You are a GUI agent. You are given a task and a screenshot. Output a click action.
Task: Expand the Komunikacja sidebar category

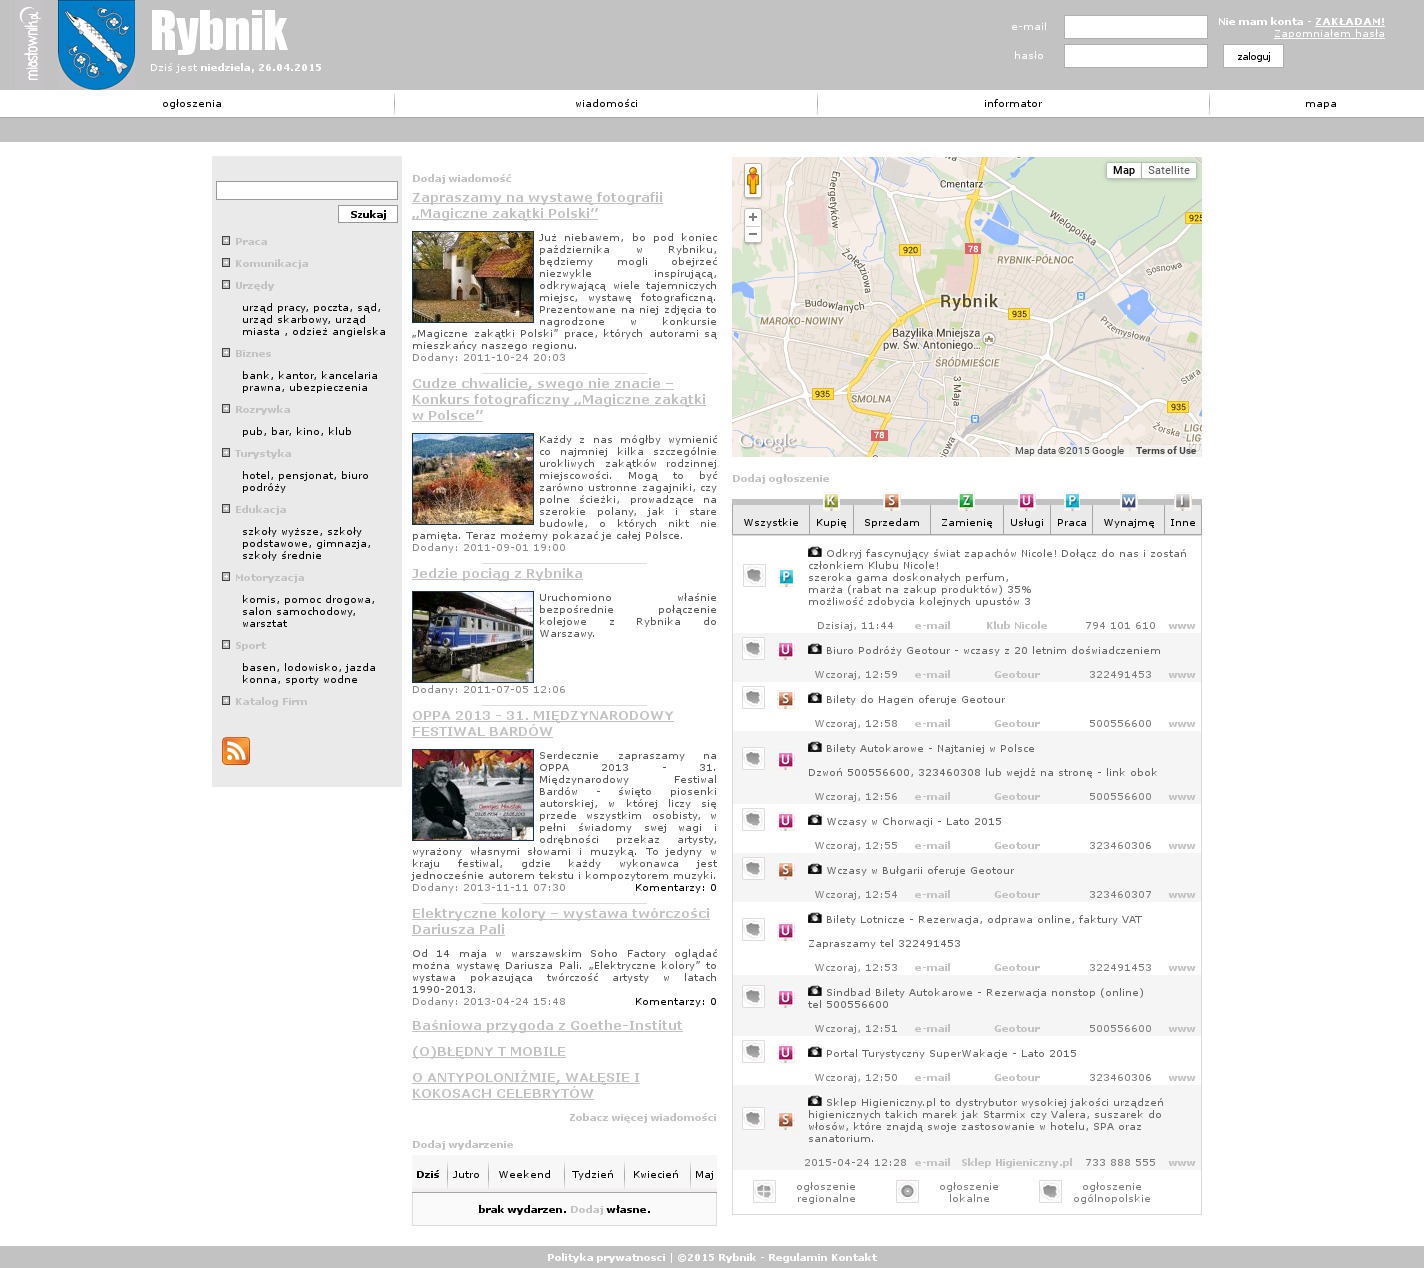coord(271,264)
